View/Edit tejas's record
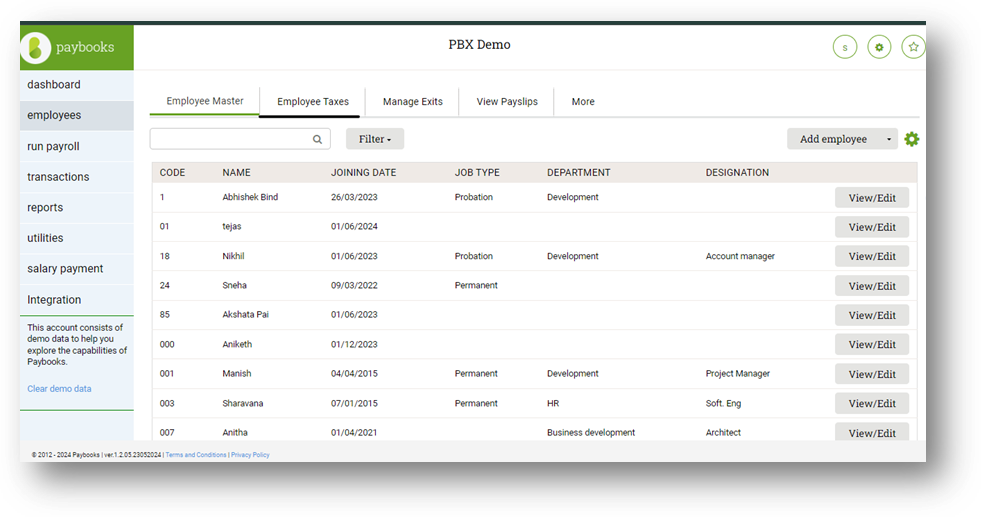 click(872, 227)
